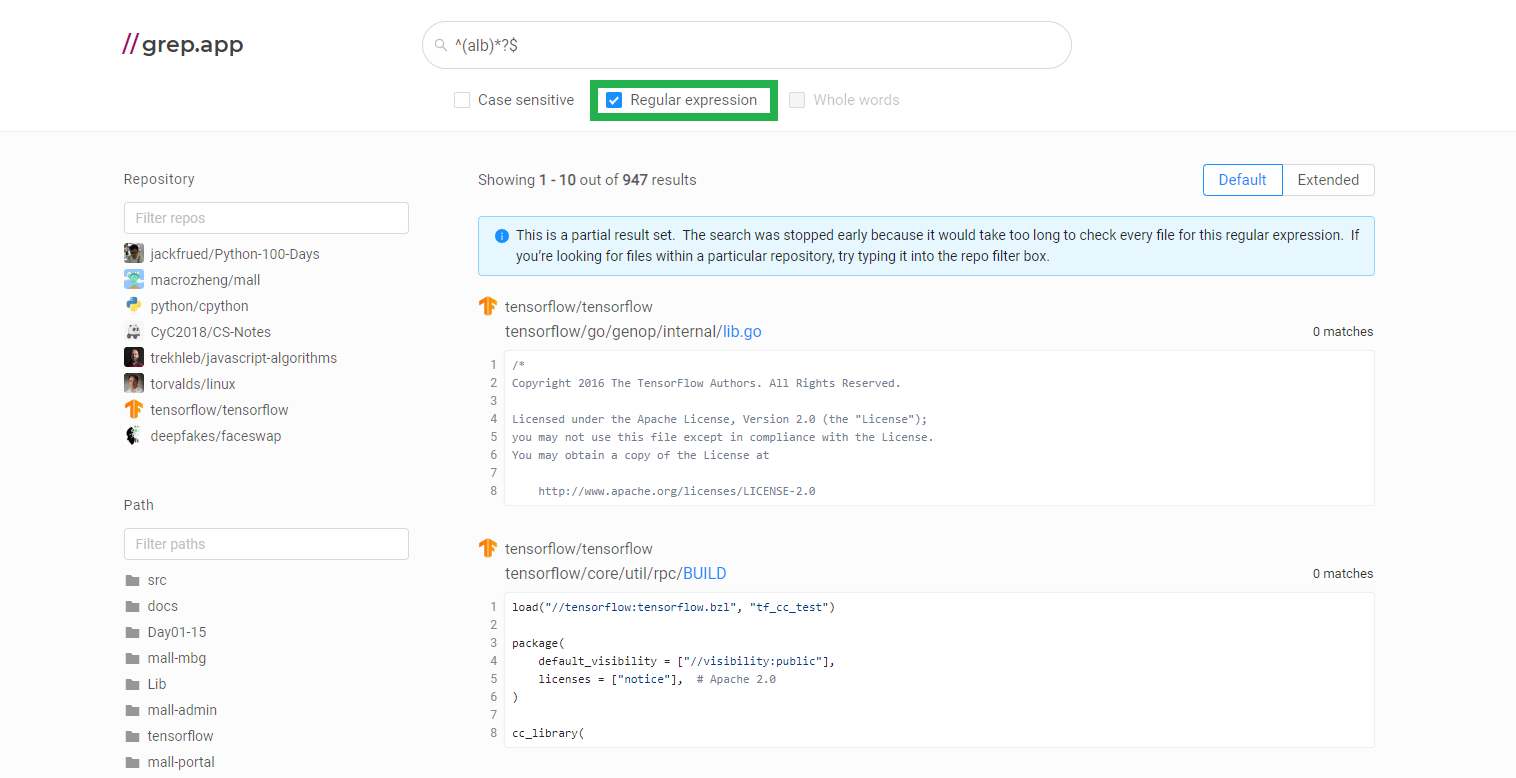
Task: Click the Filter paths input field
Action: (266, 544)
